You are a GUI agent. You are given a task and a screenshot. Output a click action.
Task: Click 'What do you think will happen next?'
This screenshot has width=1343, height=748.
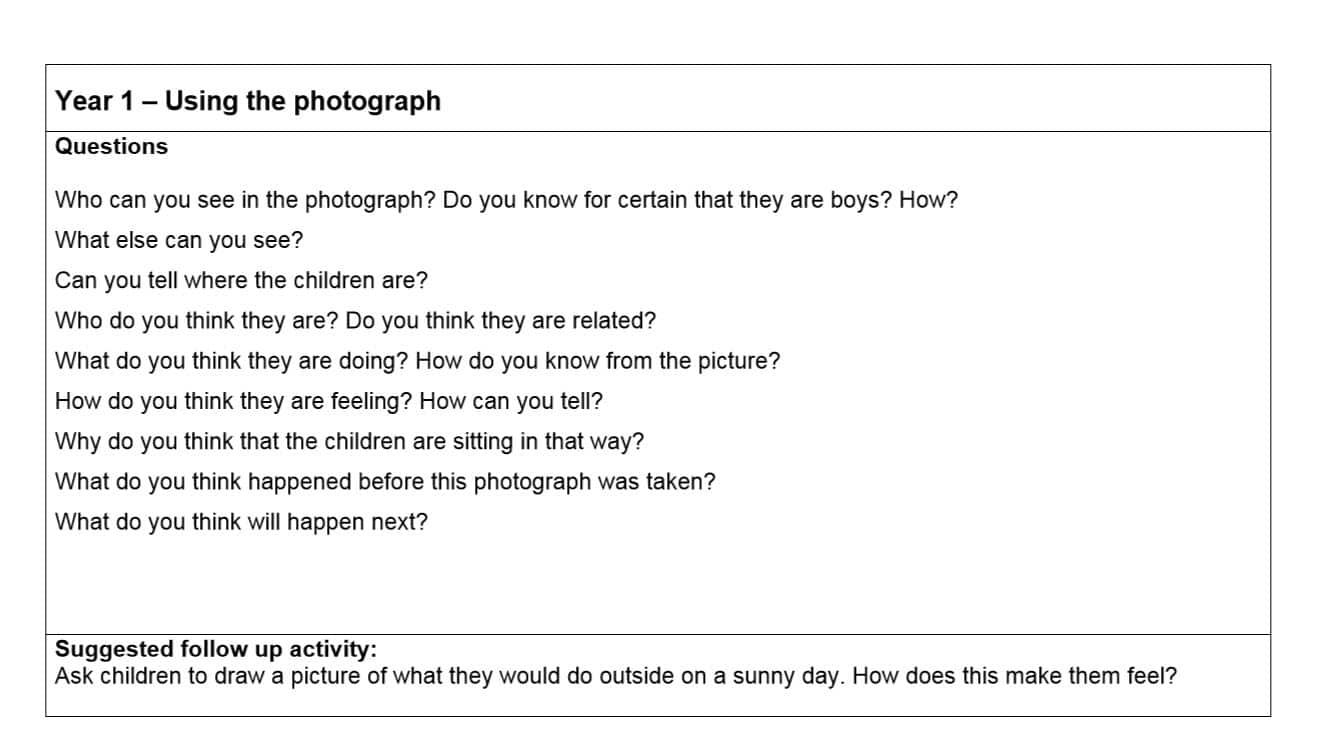pyautogui.click(x=241, y=522)
